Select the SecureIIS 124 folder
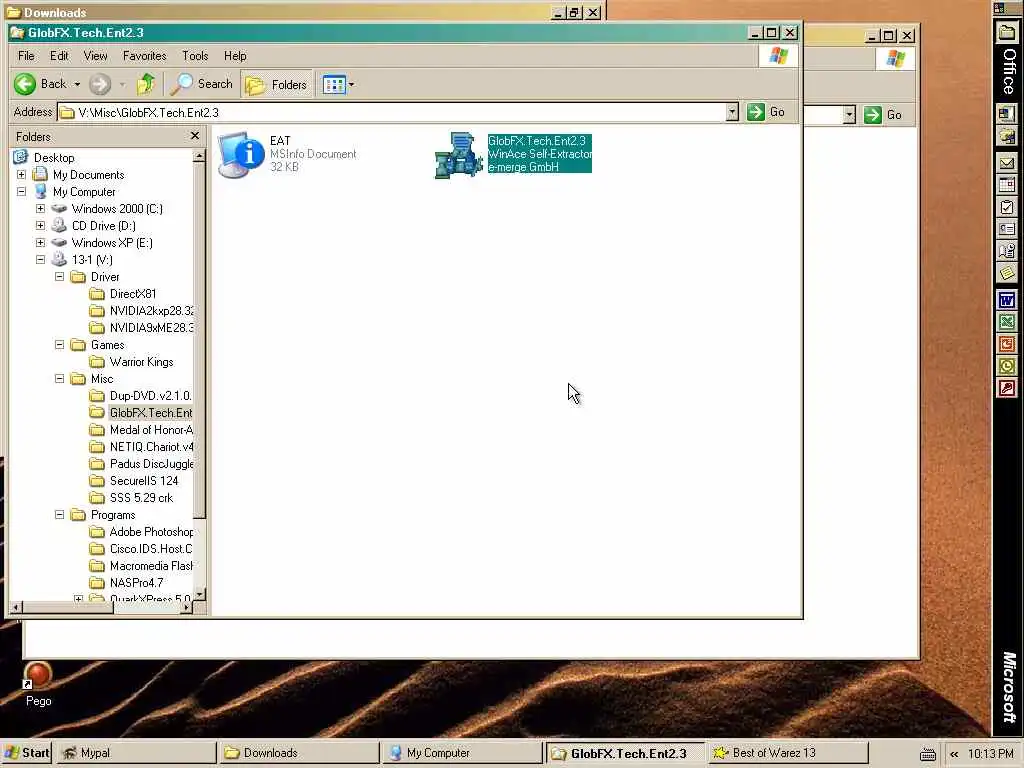The image size is (1024, 768). pyautogui.click(x=144, y=481)
